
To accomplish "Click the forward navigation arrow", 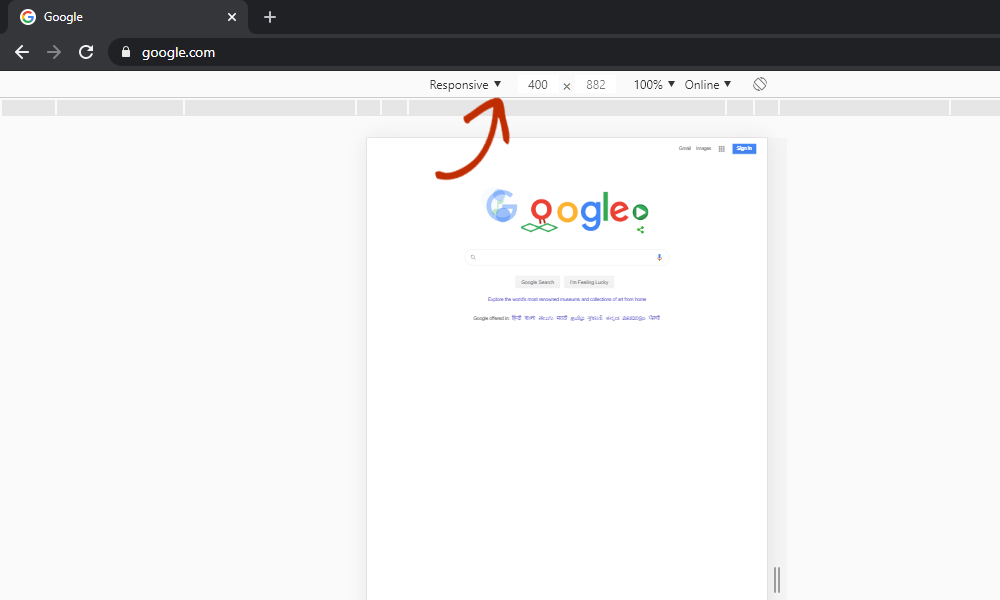I will (54, 52).
